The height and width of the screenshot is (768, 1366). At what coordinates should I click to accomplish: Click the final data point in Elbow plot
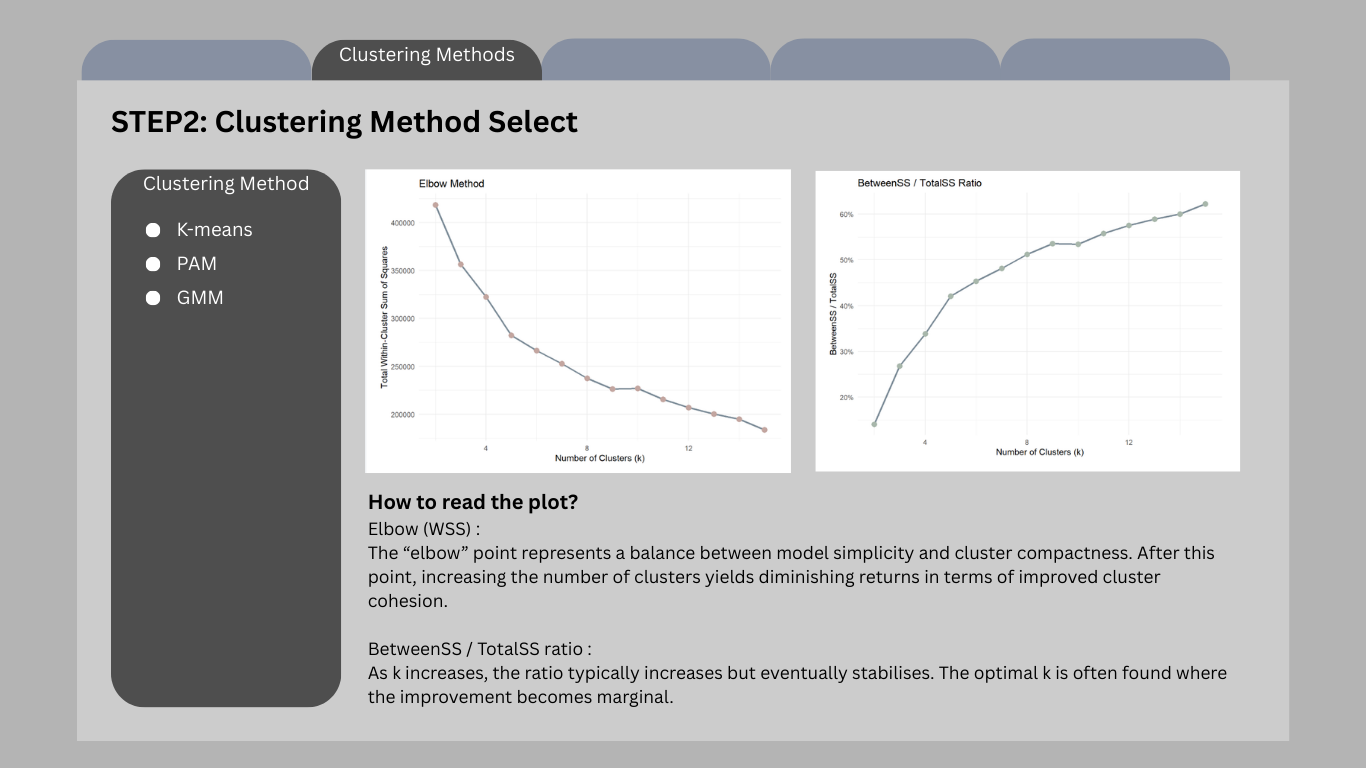tap(764, 430)
